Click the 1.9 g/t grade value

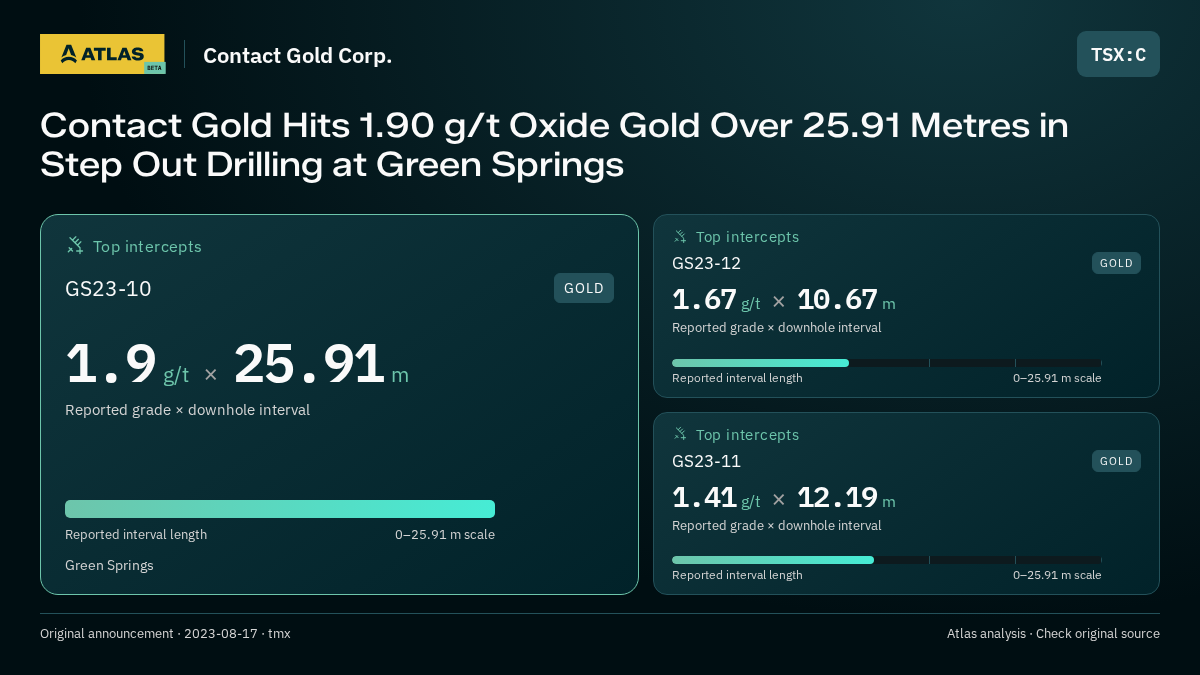click(127, 365)
